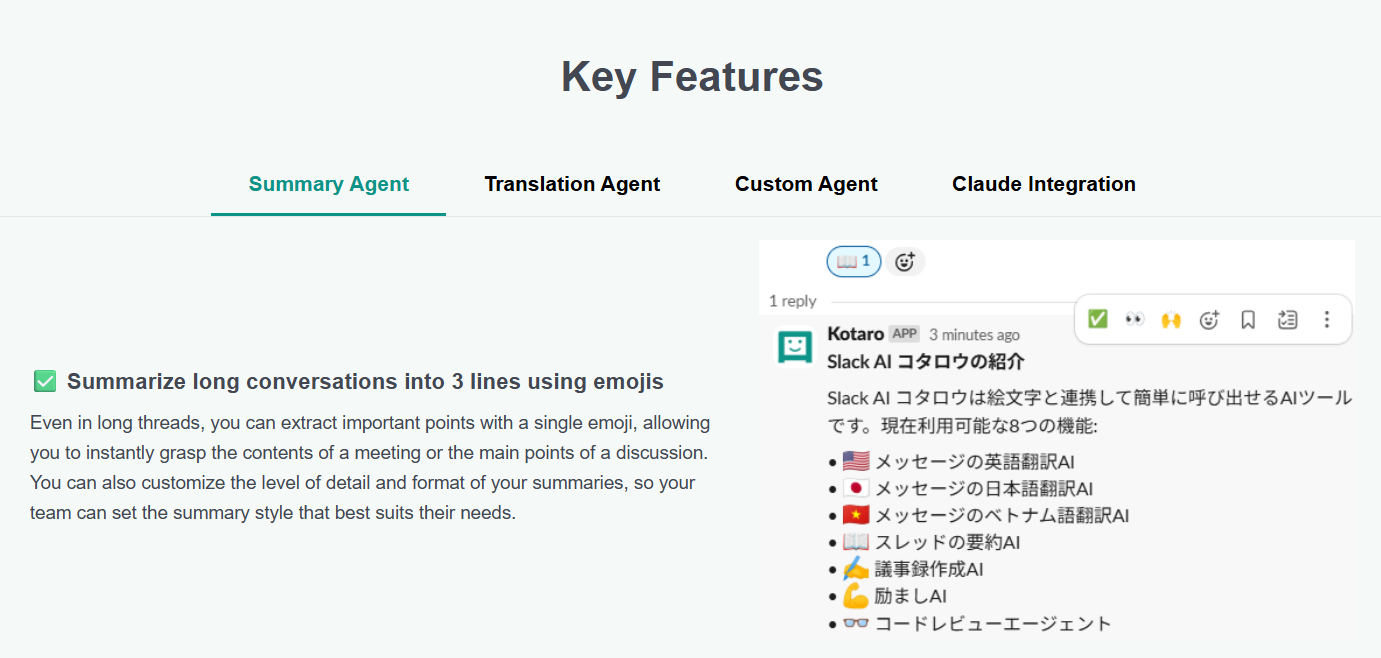Click the スレッドの要約AI line
Image resolution: width=1381 pixels, height=658 pixels.
coord(947,543)
